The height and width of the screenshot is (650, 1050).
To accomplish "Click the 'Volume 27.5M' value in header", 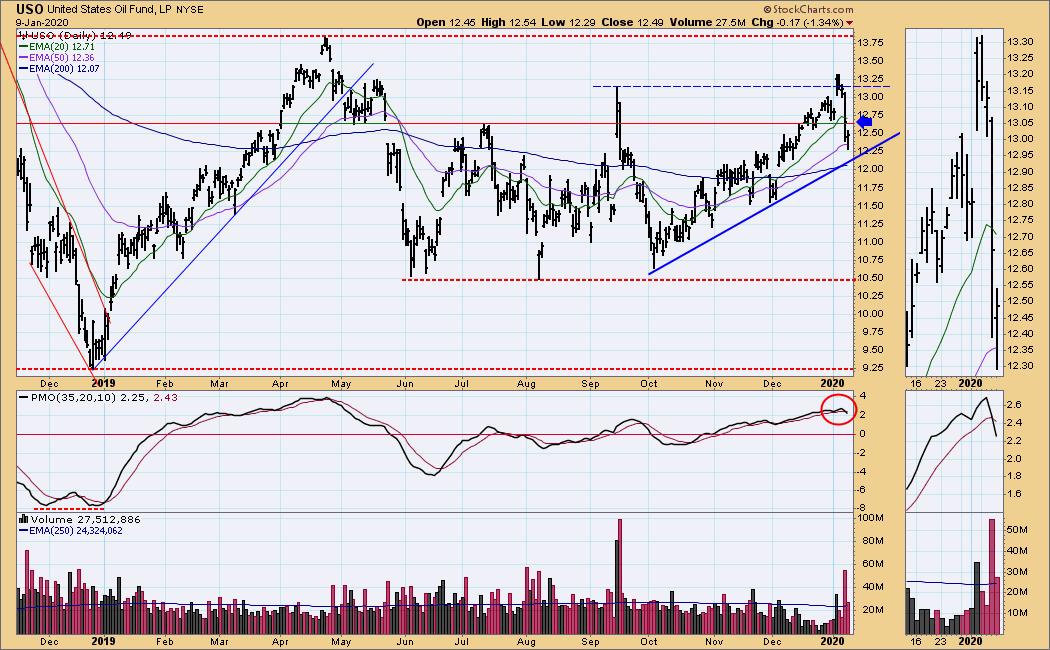I will pos(708,22).
